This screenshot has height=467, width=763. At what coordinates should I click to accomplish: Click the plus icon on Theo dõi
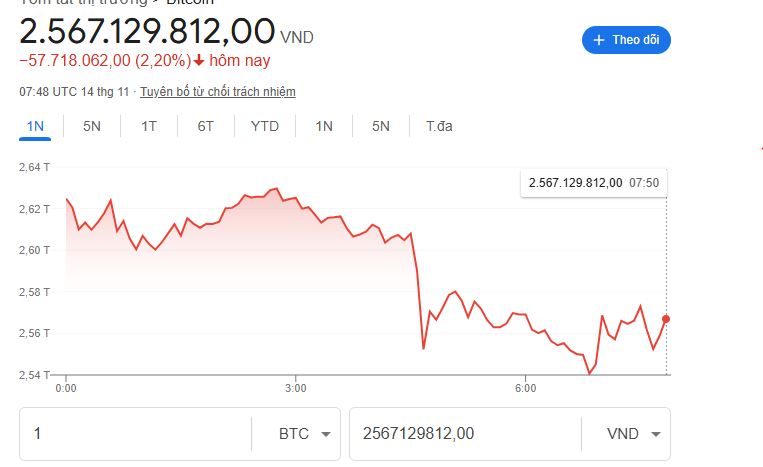click(599, 40)
